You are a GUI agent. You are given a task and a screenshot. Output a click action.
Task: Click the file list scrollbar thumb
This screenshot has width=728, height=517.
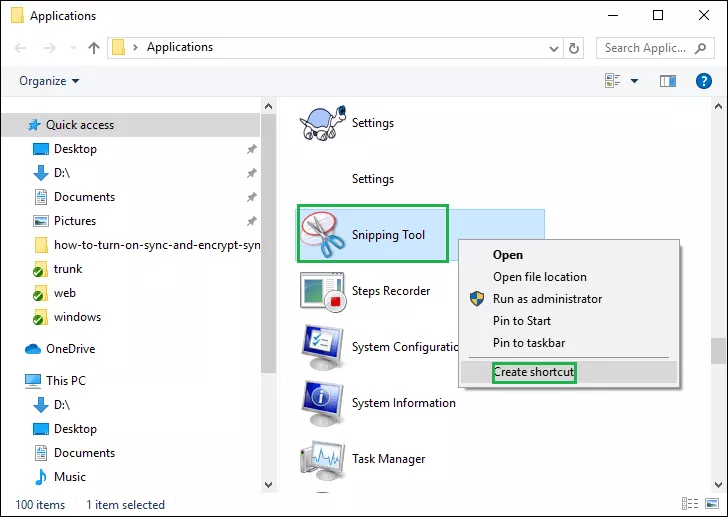pos(718,351)
